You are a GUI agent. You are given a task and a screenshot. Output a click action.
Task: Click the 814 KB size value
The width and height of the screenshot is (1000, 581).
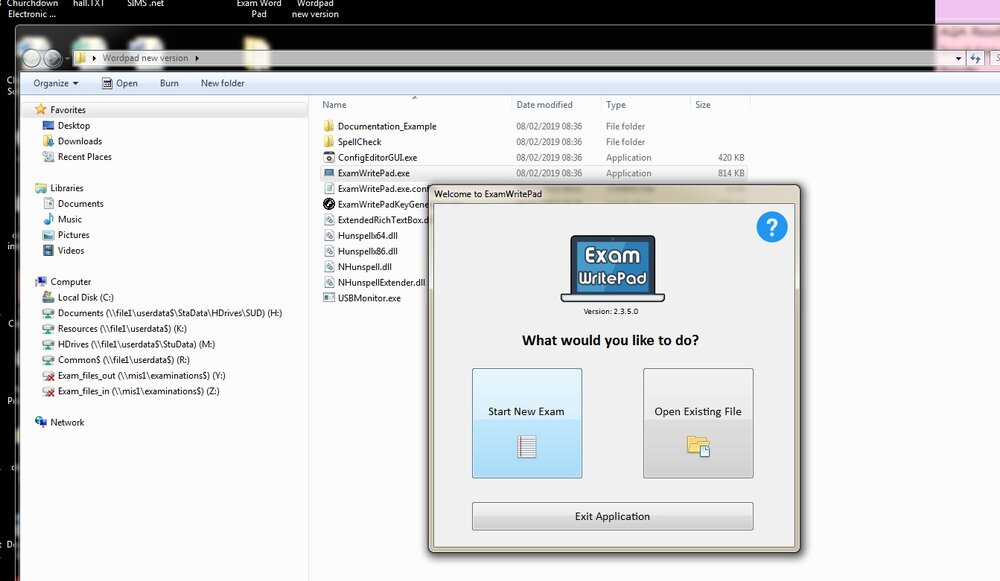click(731, 173)
